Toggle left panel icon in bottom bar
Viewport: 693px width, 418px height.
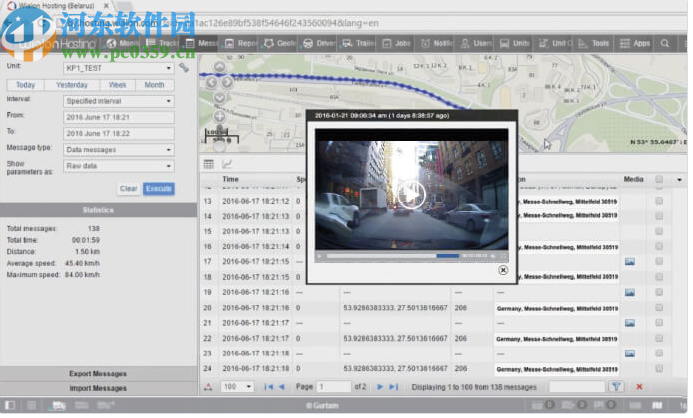(x=10, y=405)
